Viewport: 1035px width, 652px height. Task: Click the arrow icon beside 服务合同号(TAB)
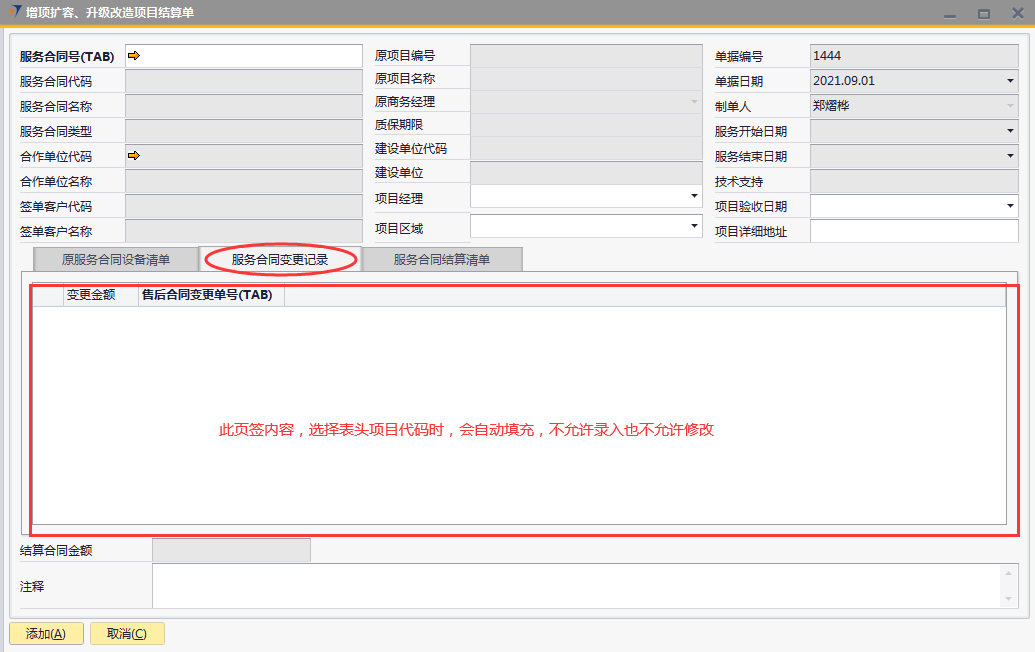click(134, 56)
